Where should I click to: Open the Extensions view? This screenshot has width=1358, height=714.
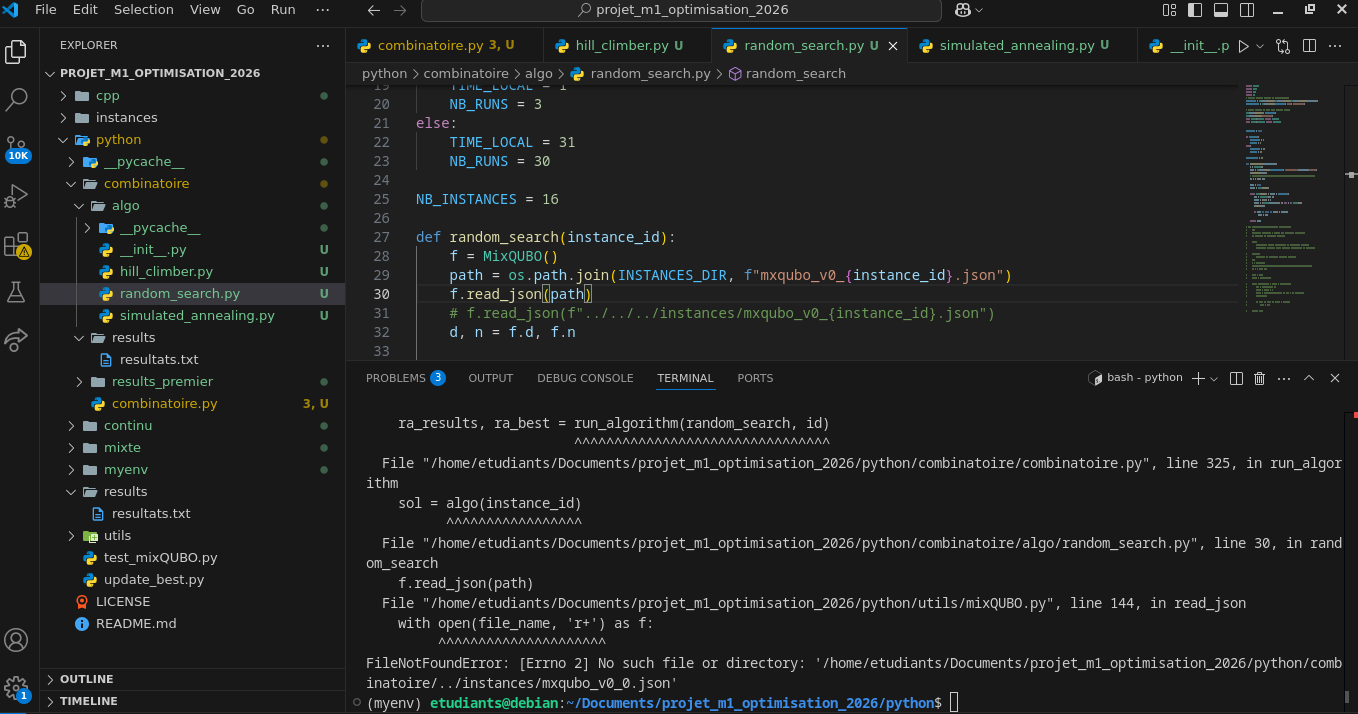(x=17, y=244)
